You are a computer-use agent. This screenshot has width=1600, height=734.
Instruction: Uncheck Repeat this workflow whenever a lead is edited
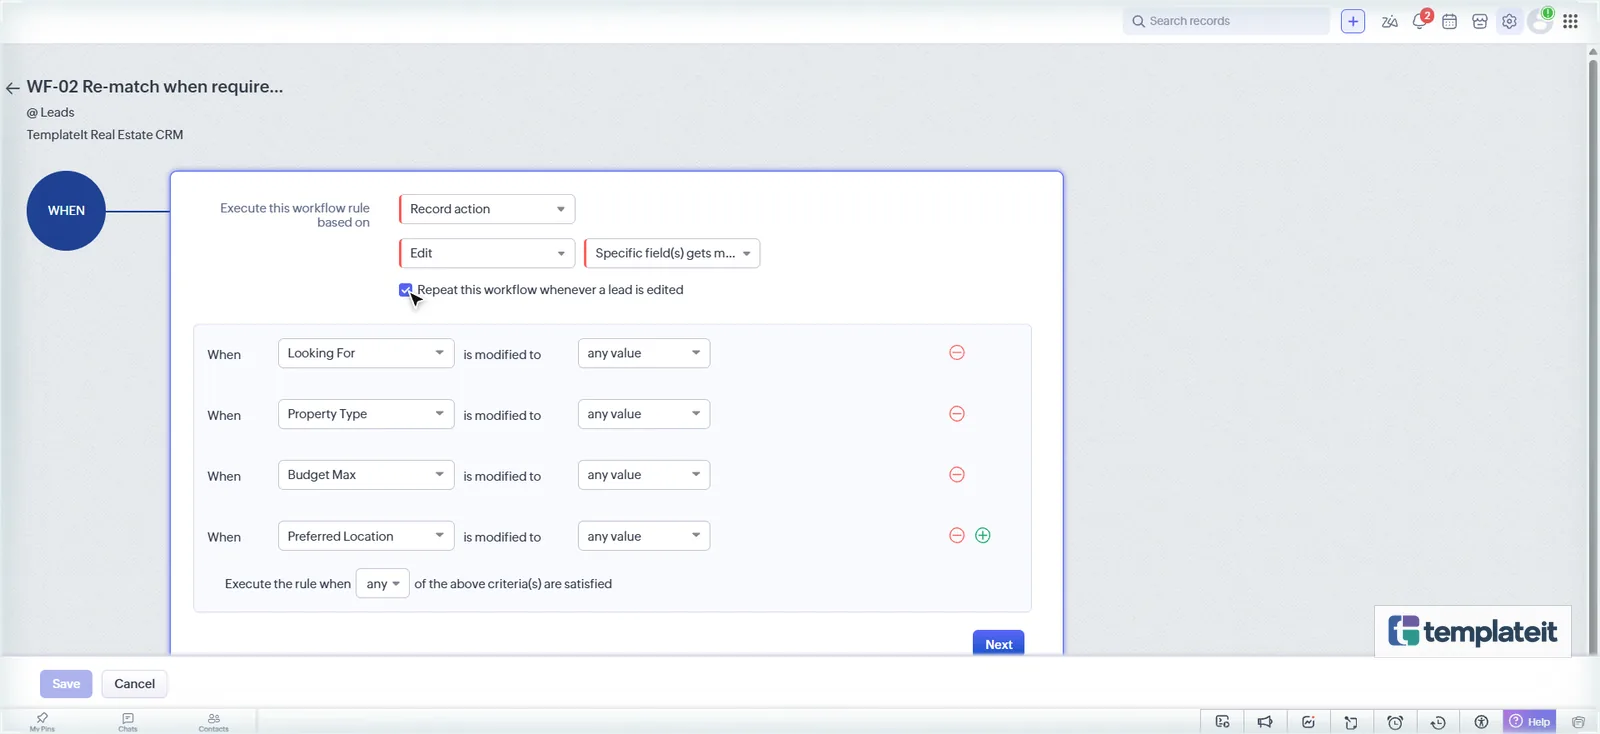[405, 290]
